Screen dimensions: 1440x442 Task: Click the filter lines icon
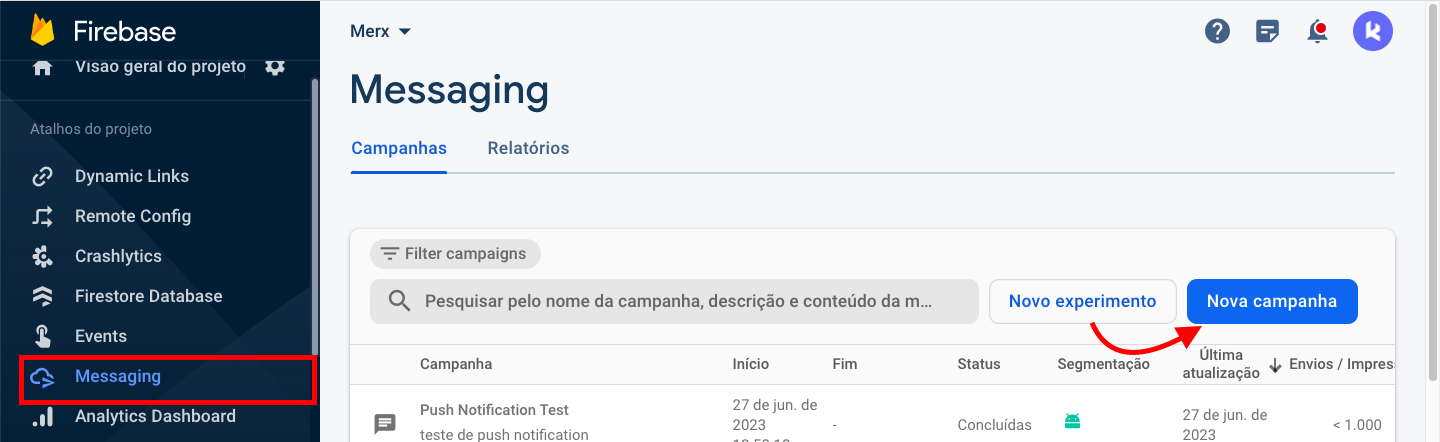click(x=389, y=254)
